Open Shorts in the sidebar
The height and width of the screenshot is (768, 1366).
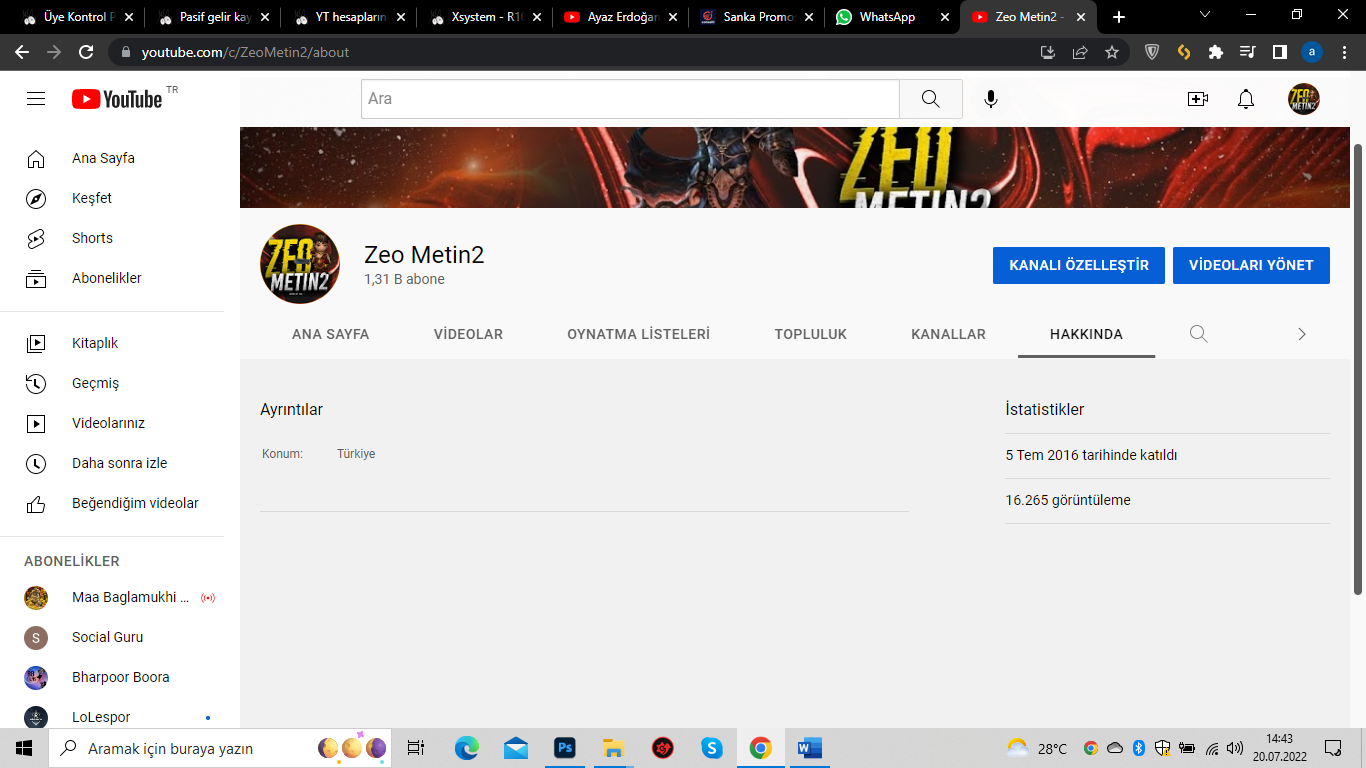(120, 238)
